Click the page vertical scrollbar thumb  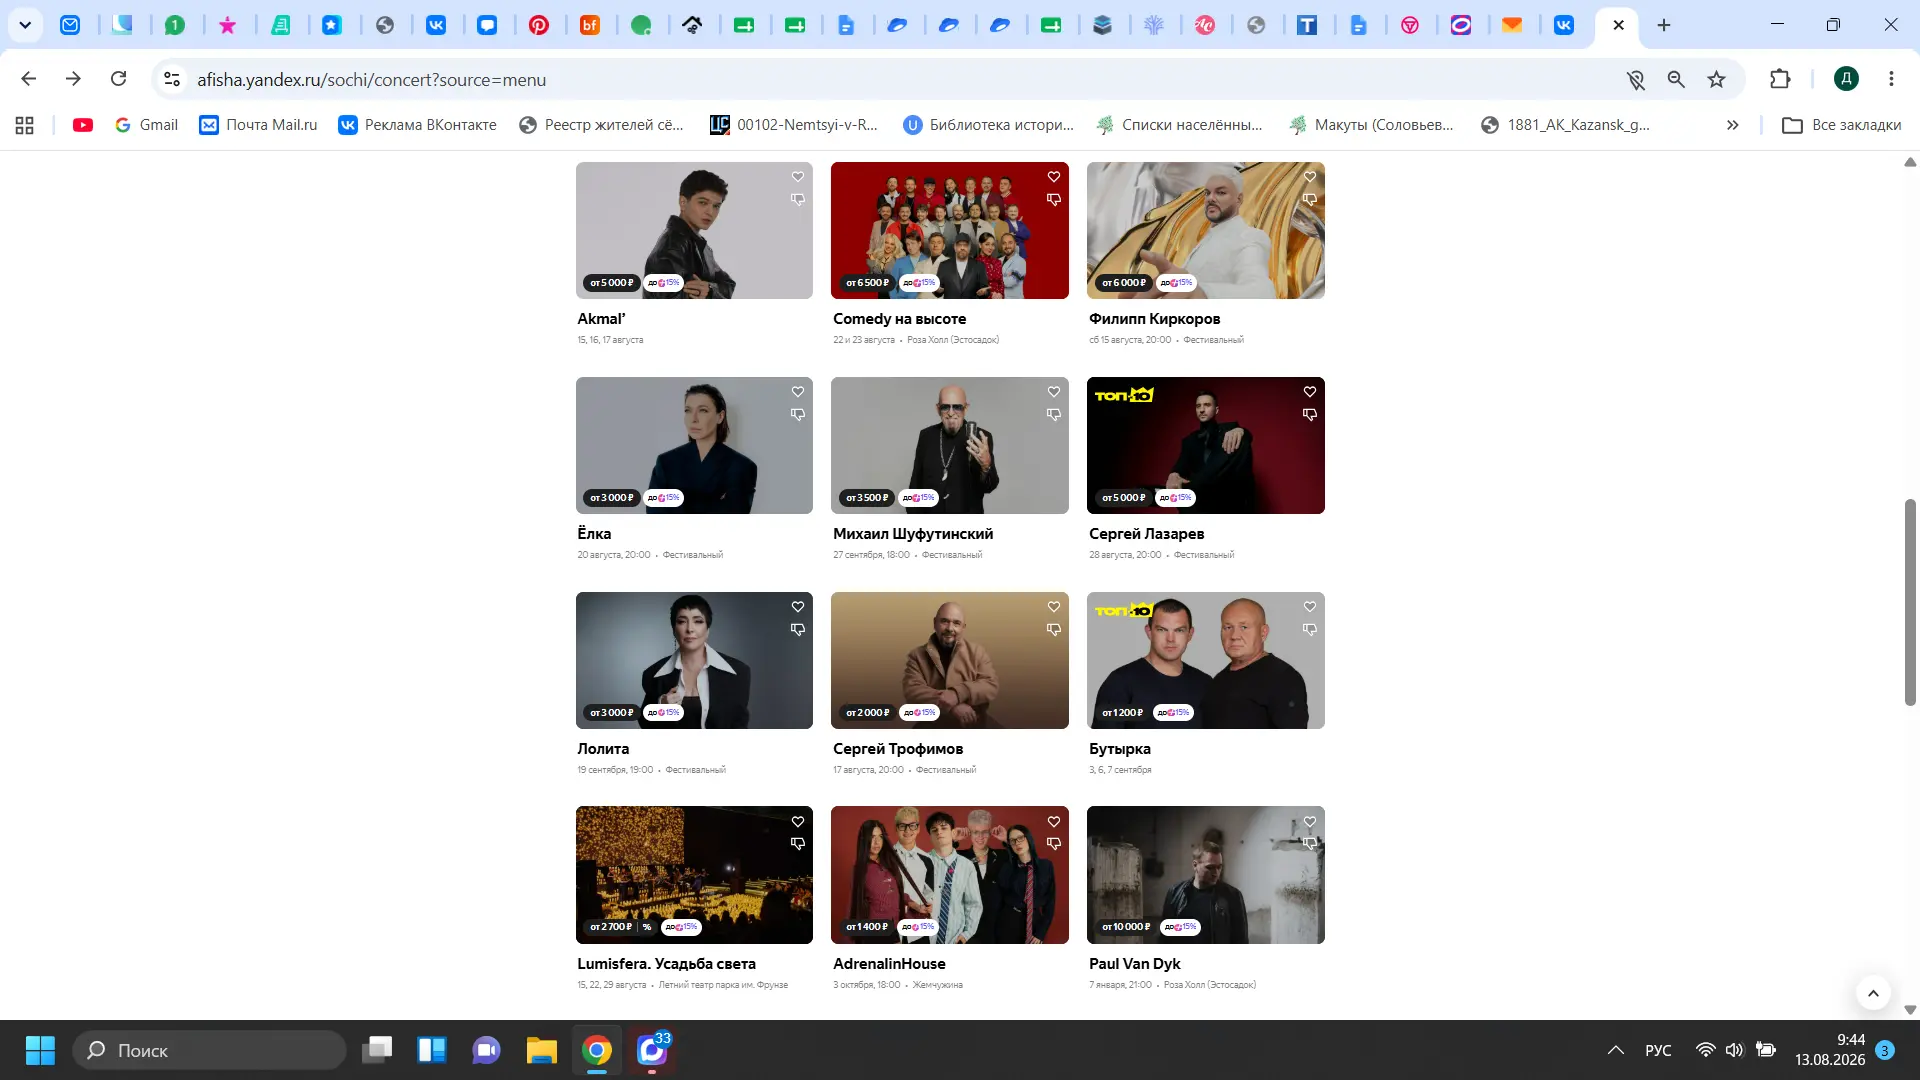(x=1910, y=602)
